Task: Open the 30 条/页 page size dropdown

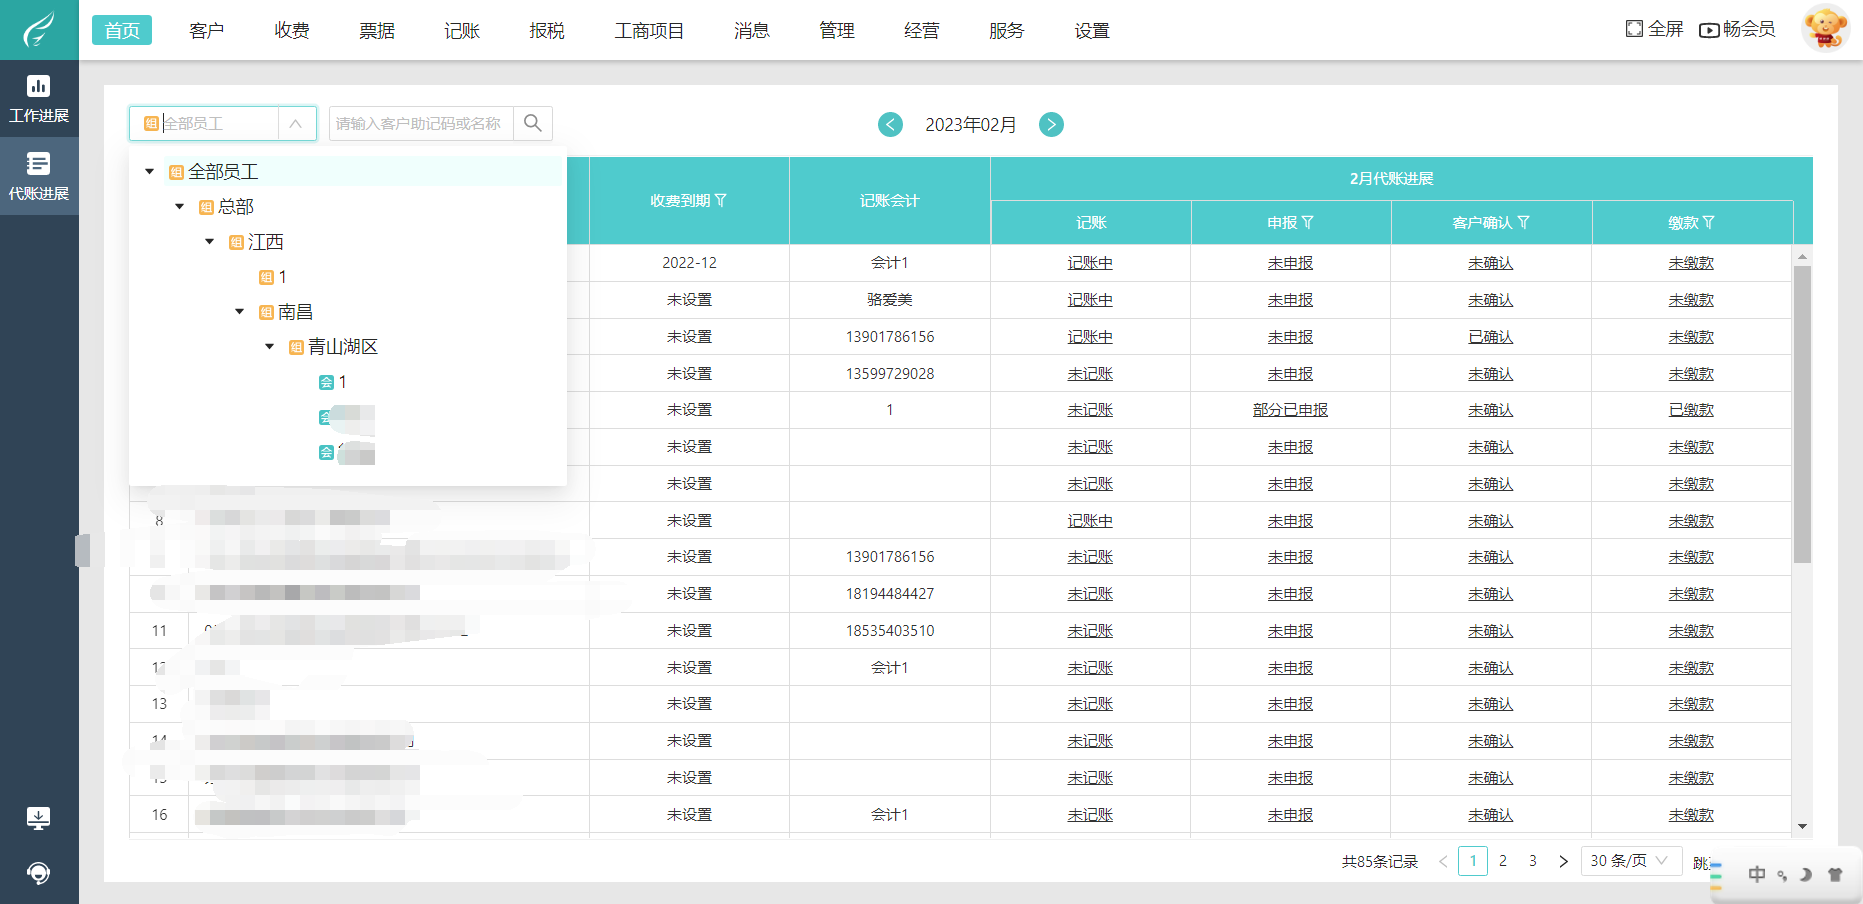Action: coord(1630,860)
